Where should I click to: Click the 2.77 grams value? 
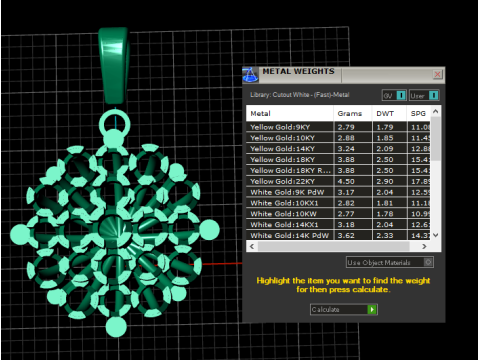coord(346,214)
